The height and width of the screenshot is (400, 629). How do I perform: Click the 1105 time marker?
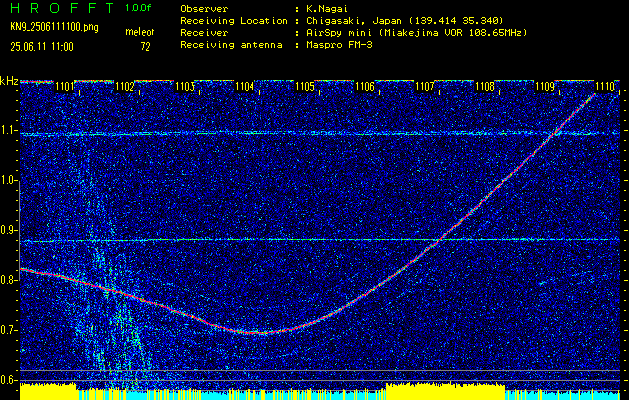point(305,87)
